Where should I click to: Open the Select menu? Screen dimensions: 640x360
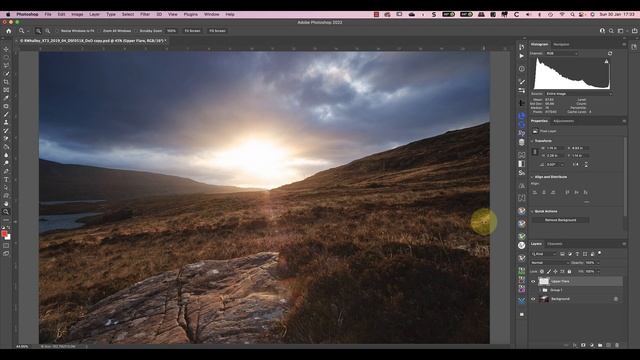pyautogui.click(x=128, y=14)
